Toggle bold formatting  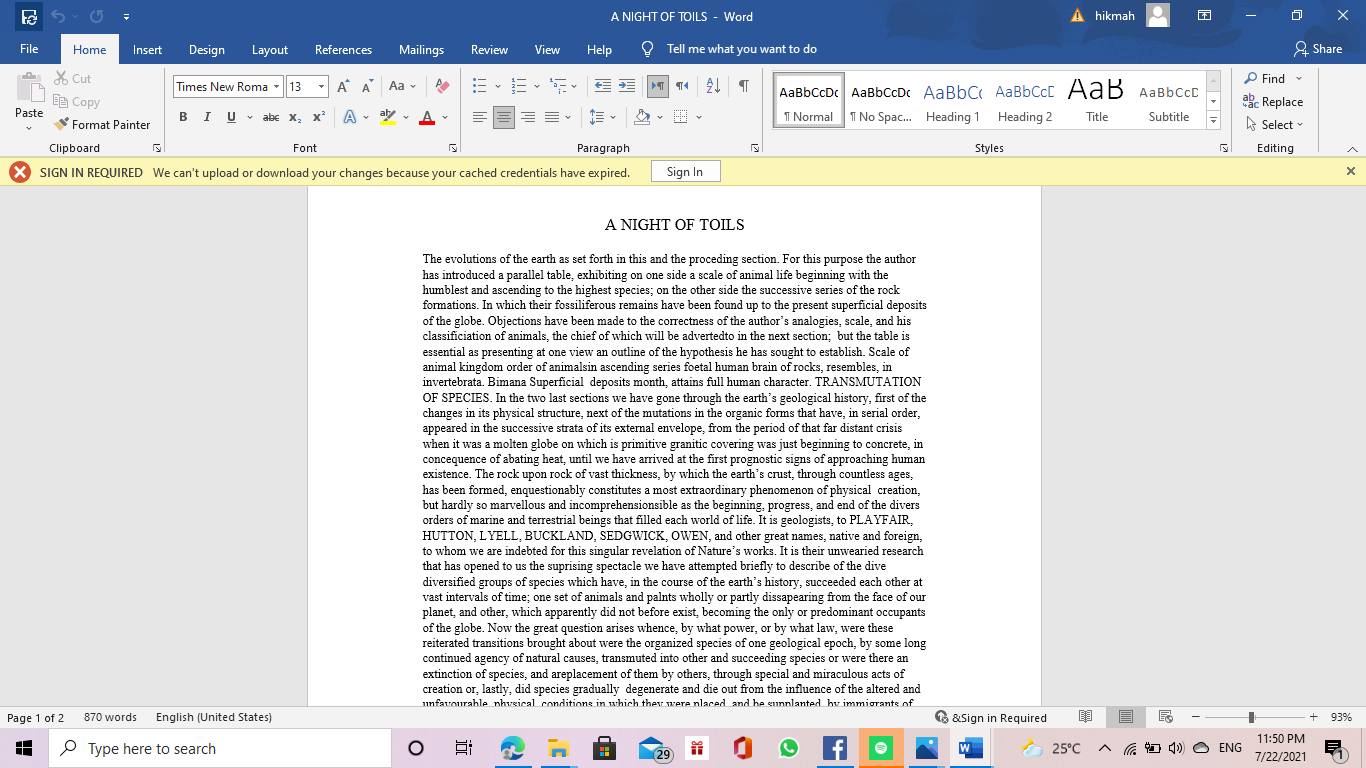[183, 117]
